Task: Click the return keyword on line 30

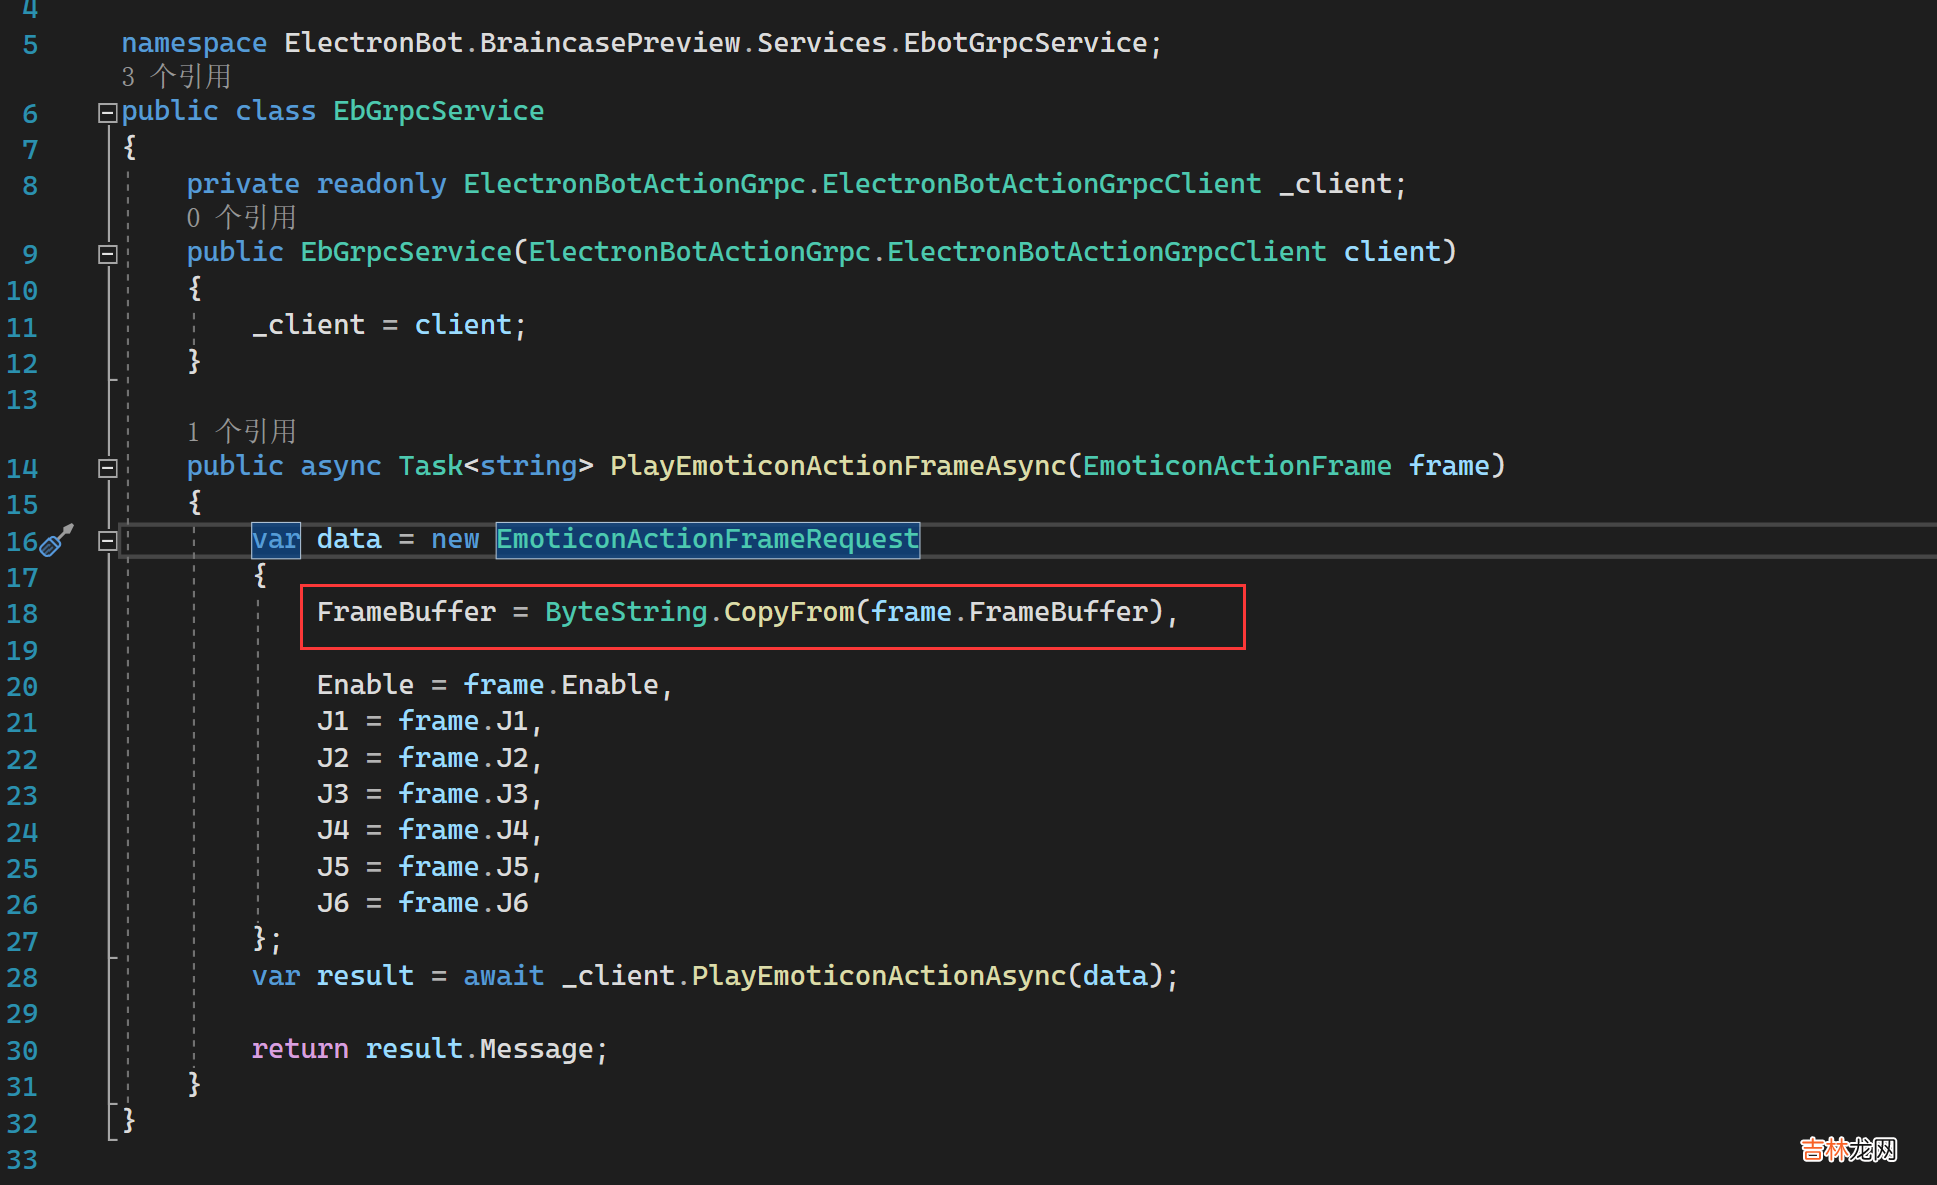Action: pyautogui.click(x=300, y=1049)
